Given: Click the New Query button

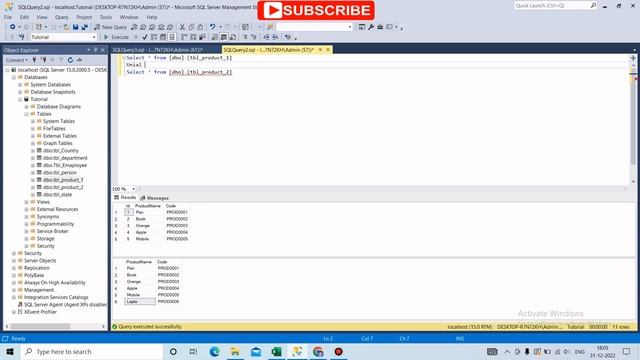Looking at the screenshot, I should click(x=110, y=27).
